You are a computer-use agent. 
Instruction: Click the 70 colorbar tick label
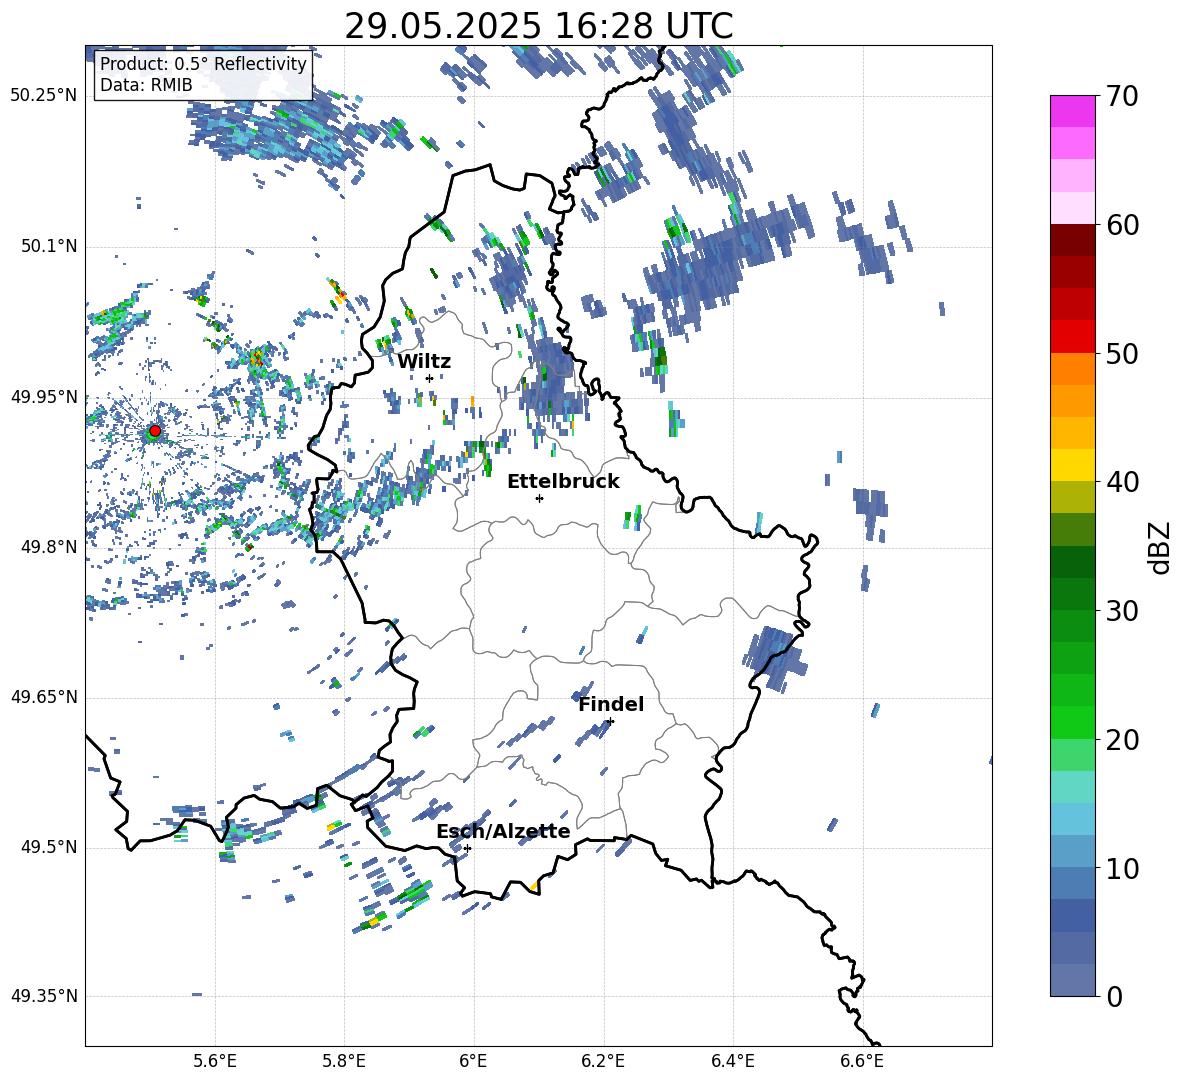1121,96
